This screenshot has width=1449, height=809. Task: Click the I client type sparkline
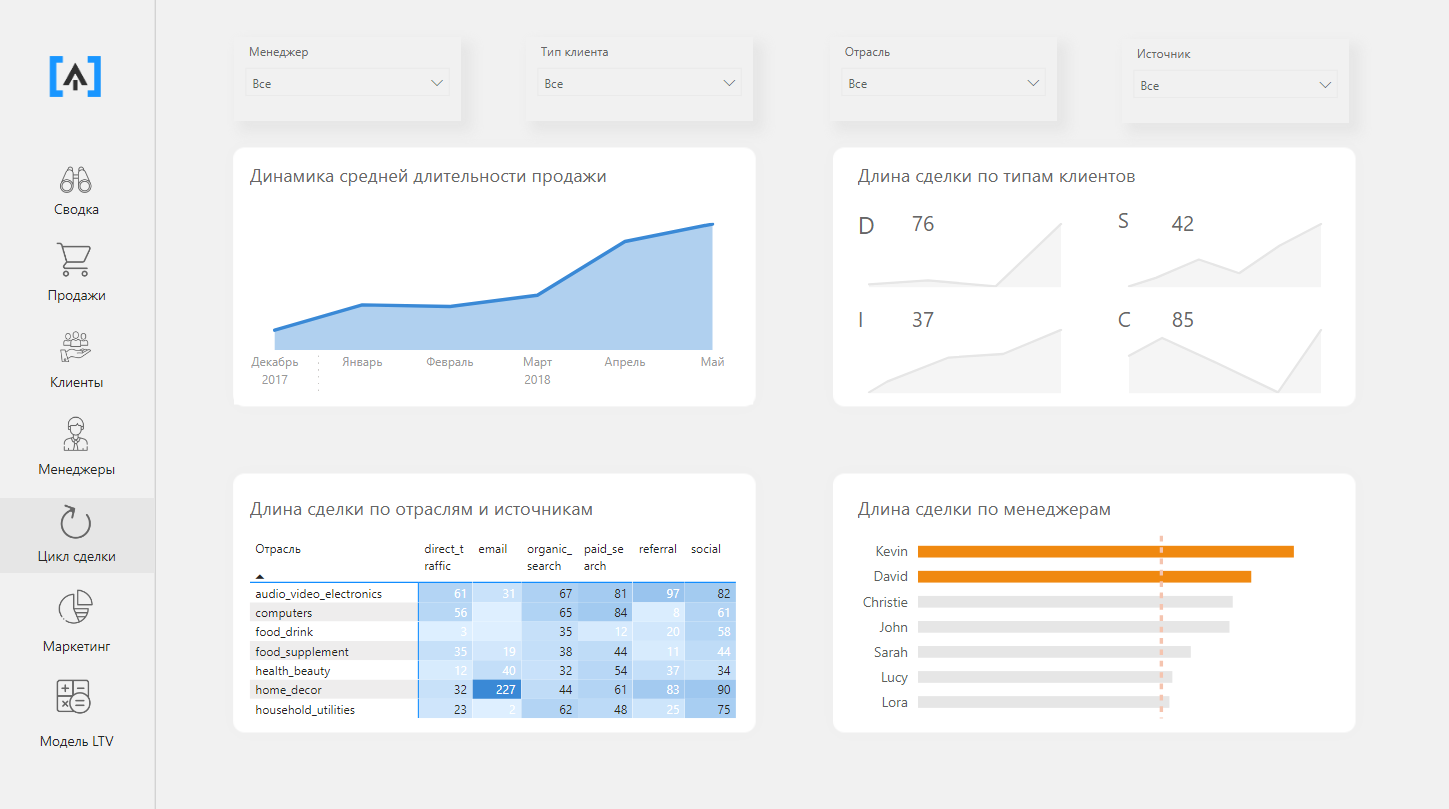(964, 362)
